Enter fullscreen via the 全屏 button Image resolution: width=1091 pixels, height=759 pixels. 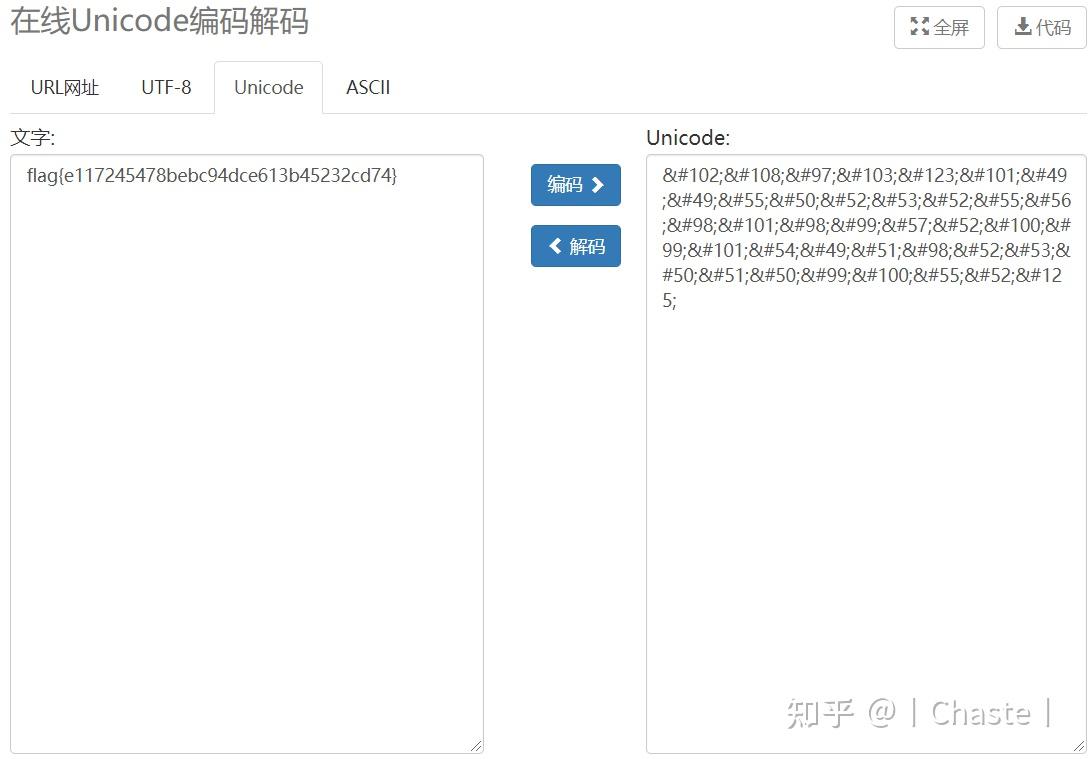[938, 28]
